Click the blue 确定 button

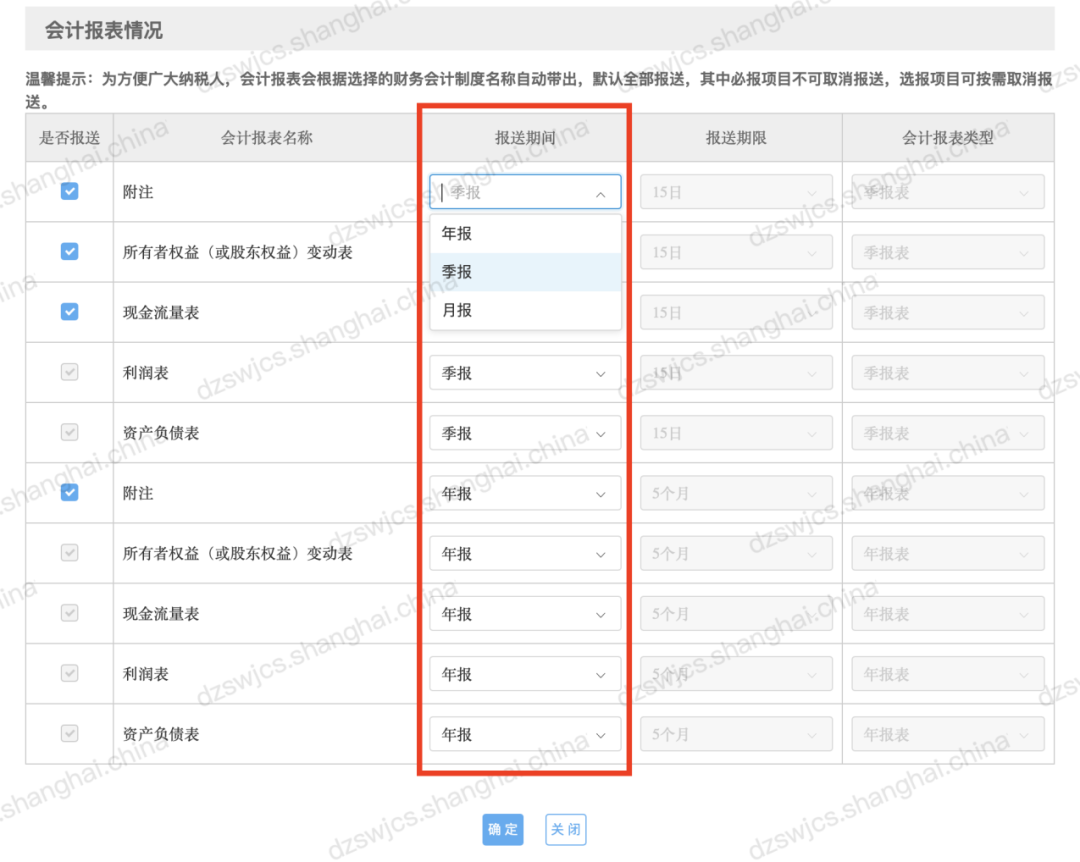pyautogui.click(x=503, y=829)
